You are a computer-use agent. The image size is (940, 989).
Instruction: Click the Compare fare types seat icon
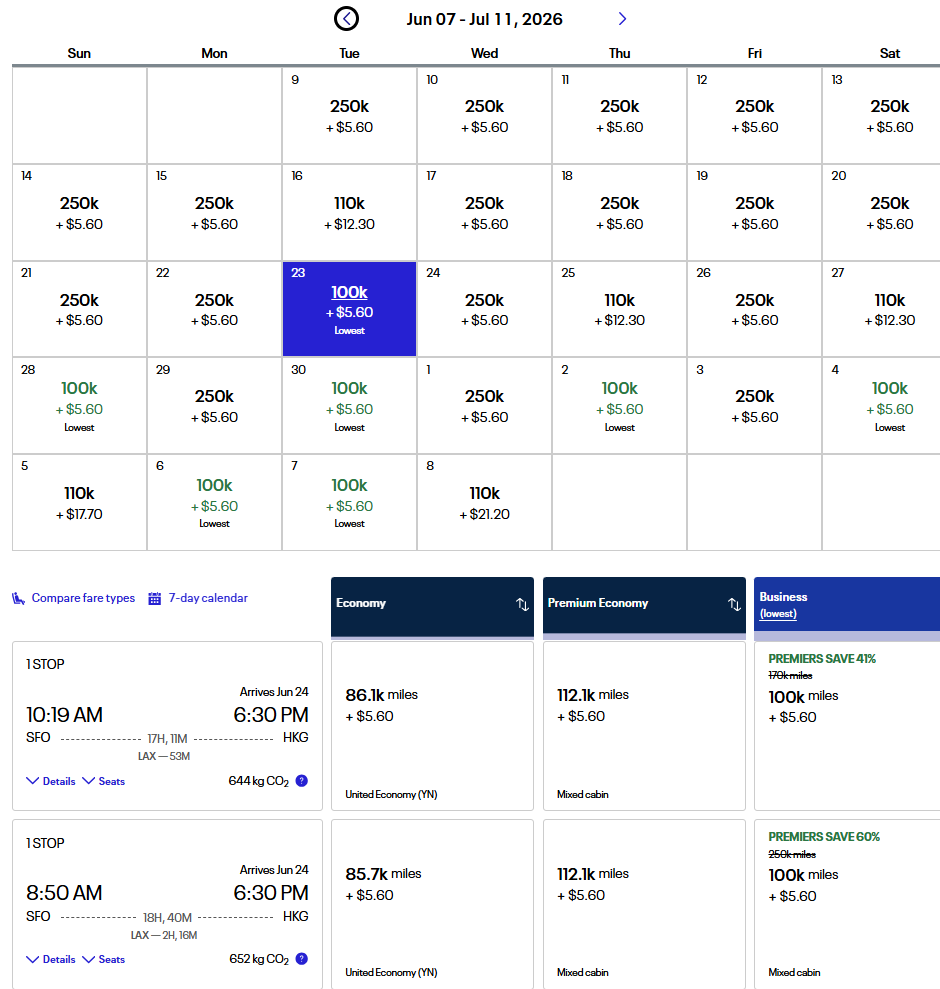[18, 598]
